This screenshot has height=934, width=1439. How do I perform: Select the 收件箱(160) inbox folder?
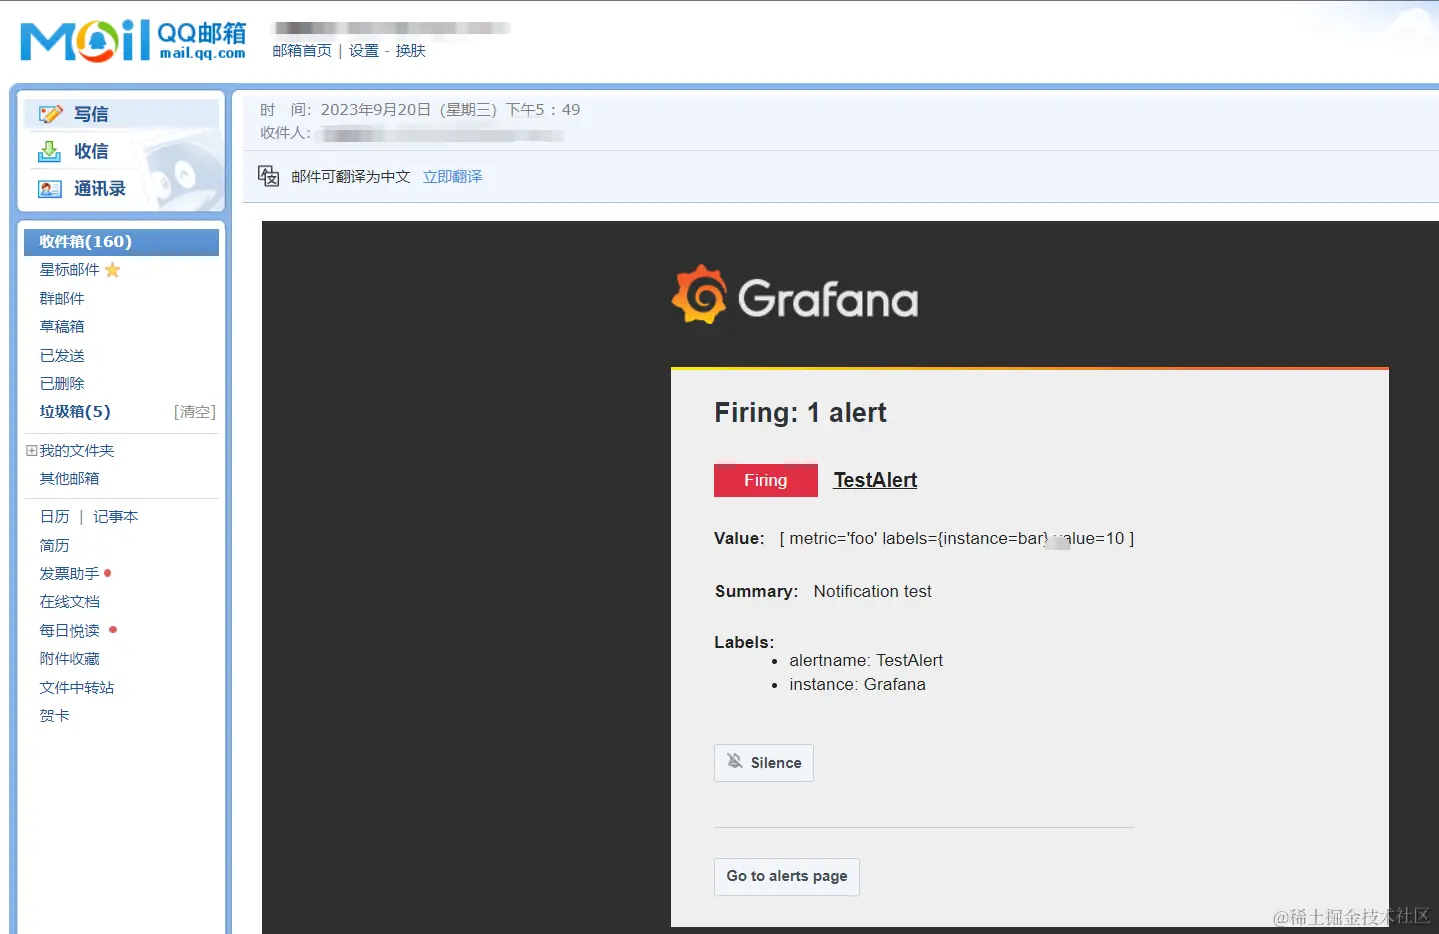coord(121,242)
